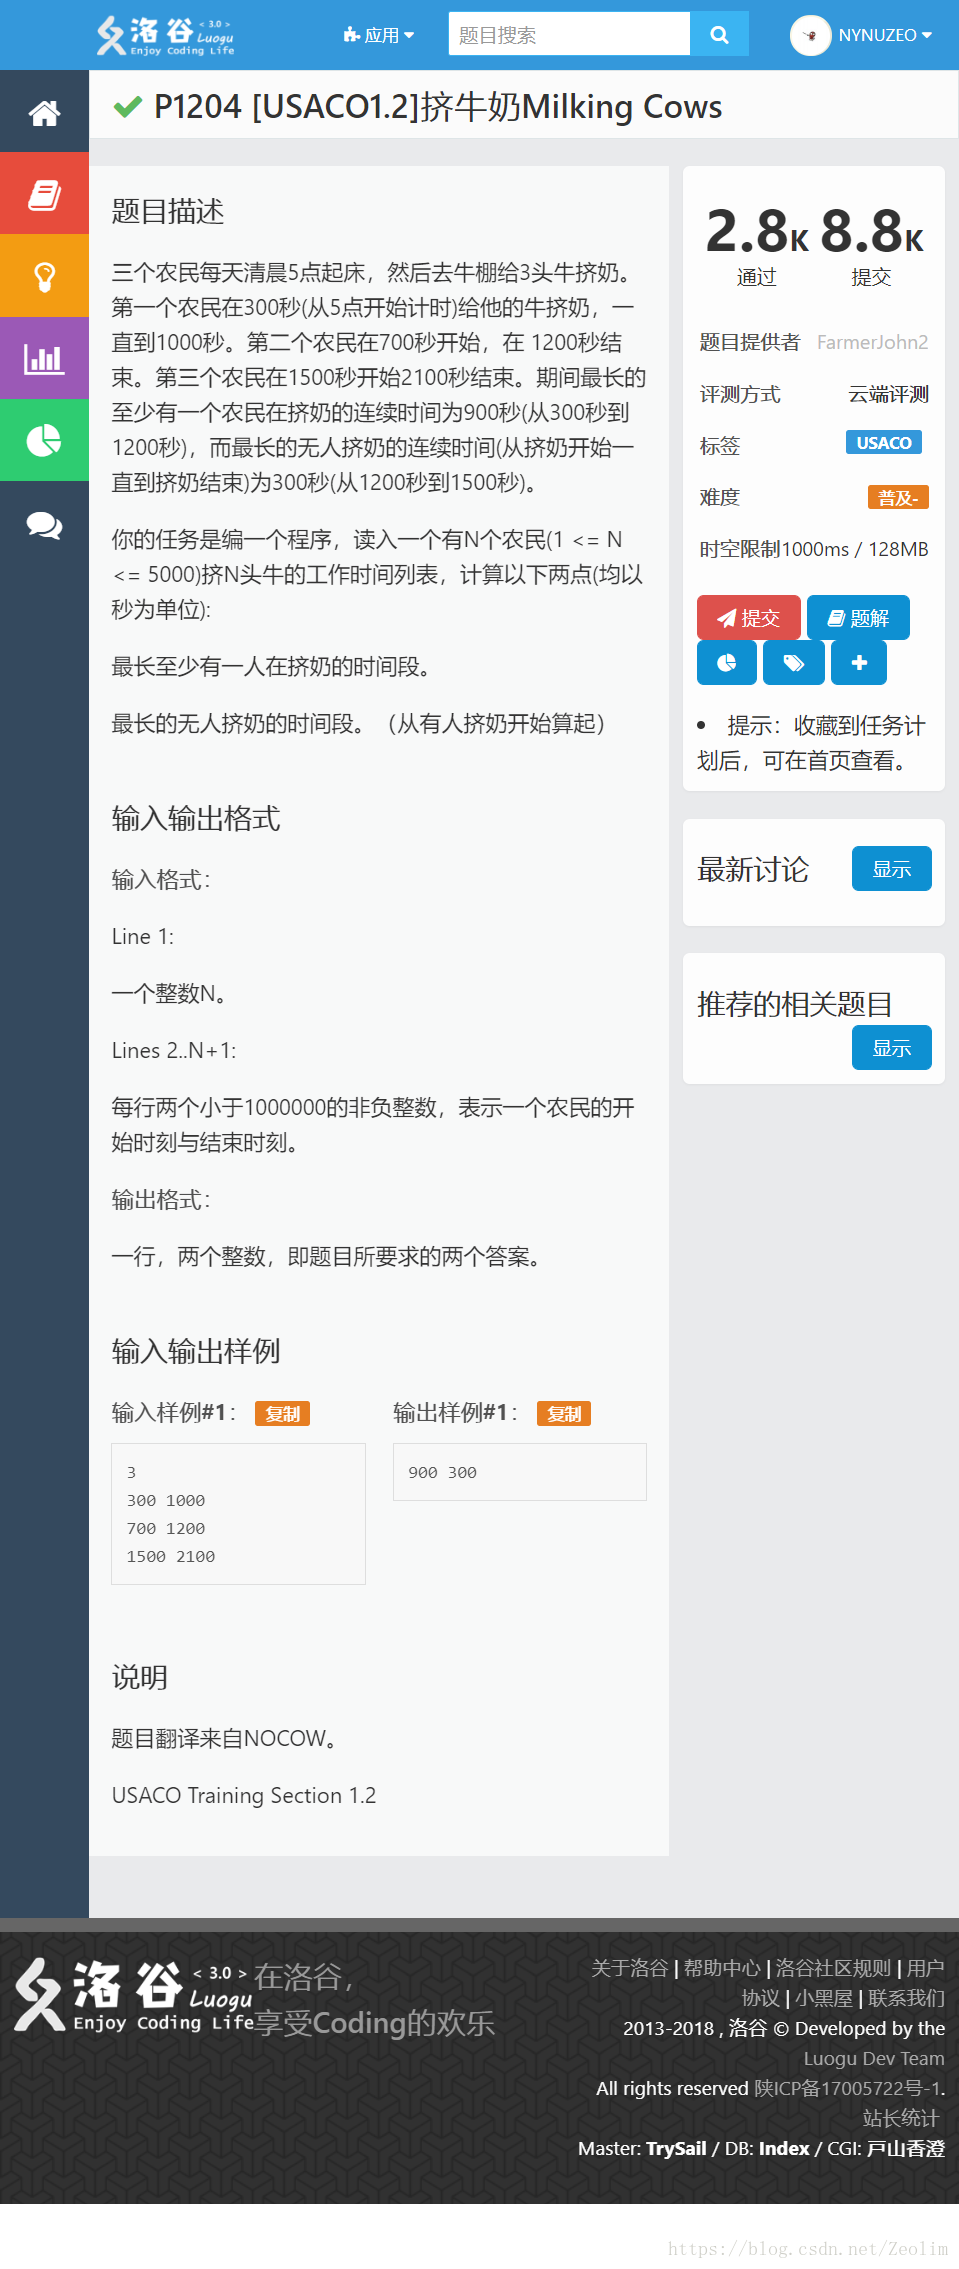Click the USACO tag label
The height and width of the screenshot is (2269, 959).
click(884, 443)
